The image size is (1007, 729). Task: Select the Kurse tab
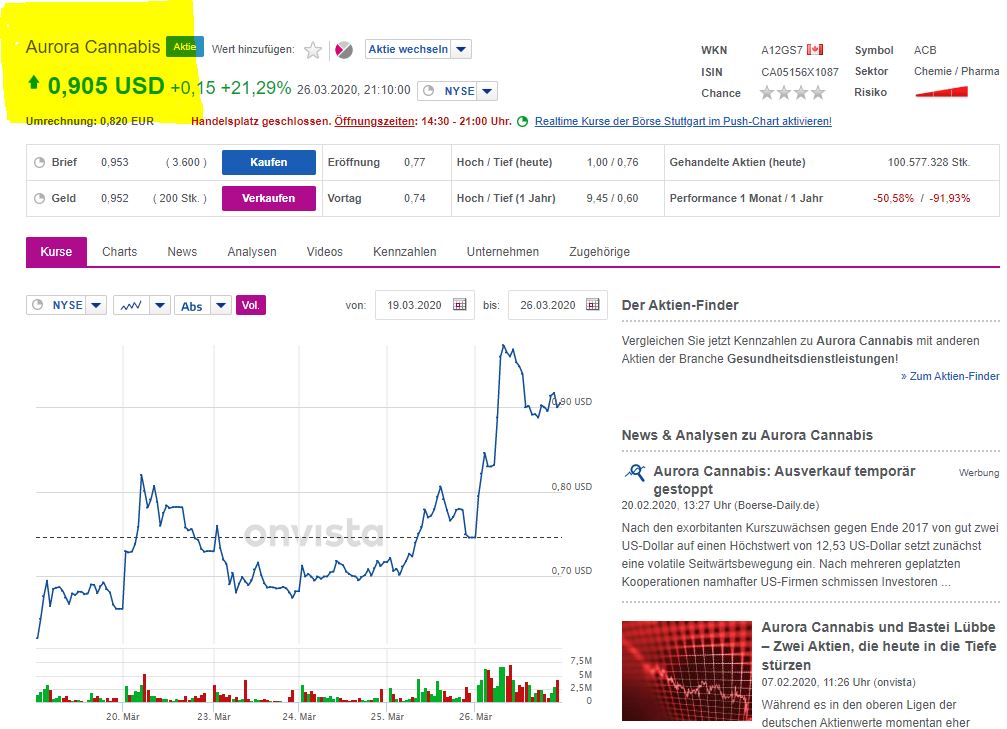(x=56, y=252)
